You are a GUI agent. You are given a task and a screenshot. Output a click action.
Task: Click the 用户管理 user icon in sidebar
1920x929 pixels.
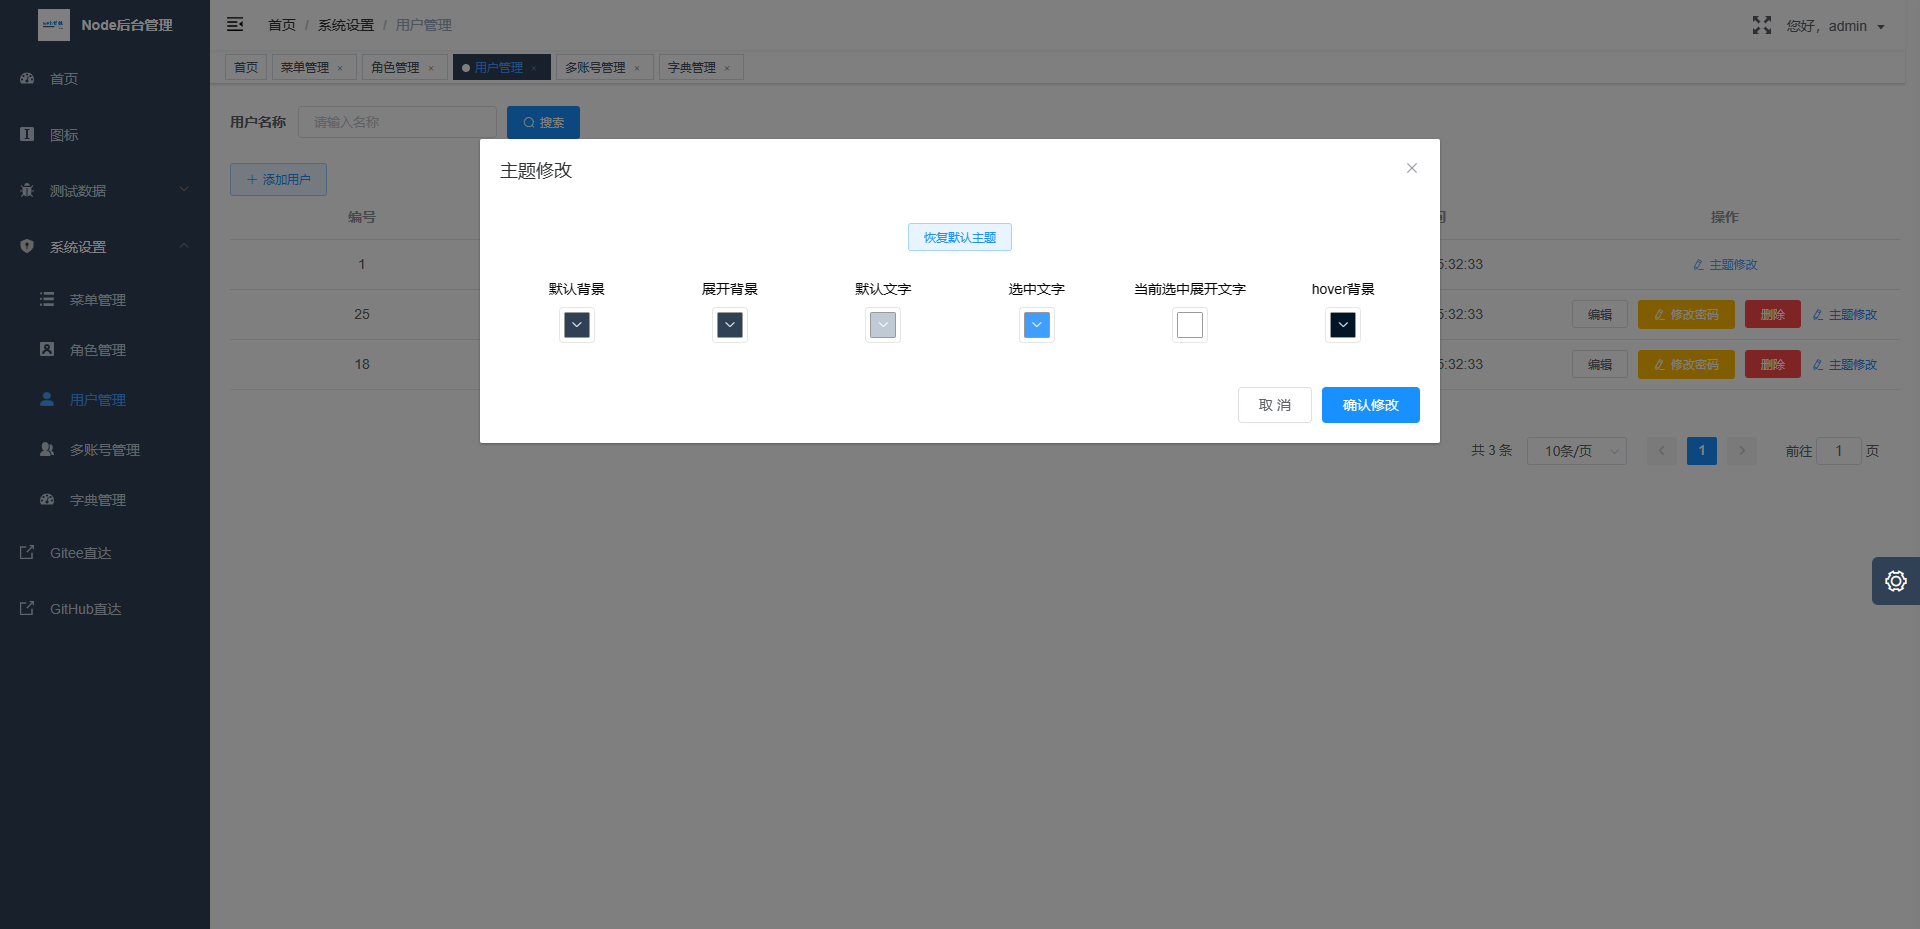(47, 399)
